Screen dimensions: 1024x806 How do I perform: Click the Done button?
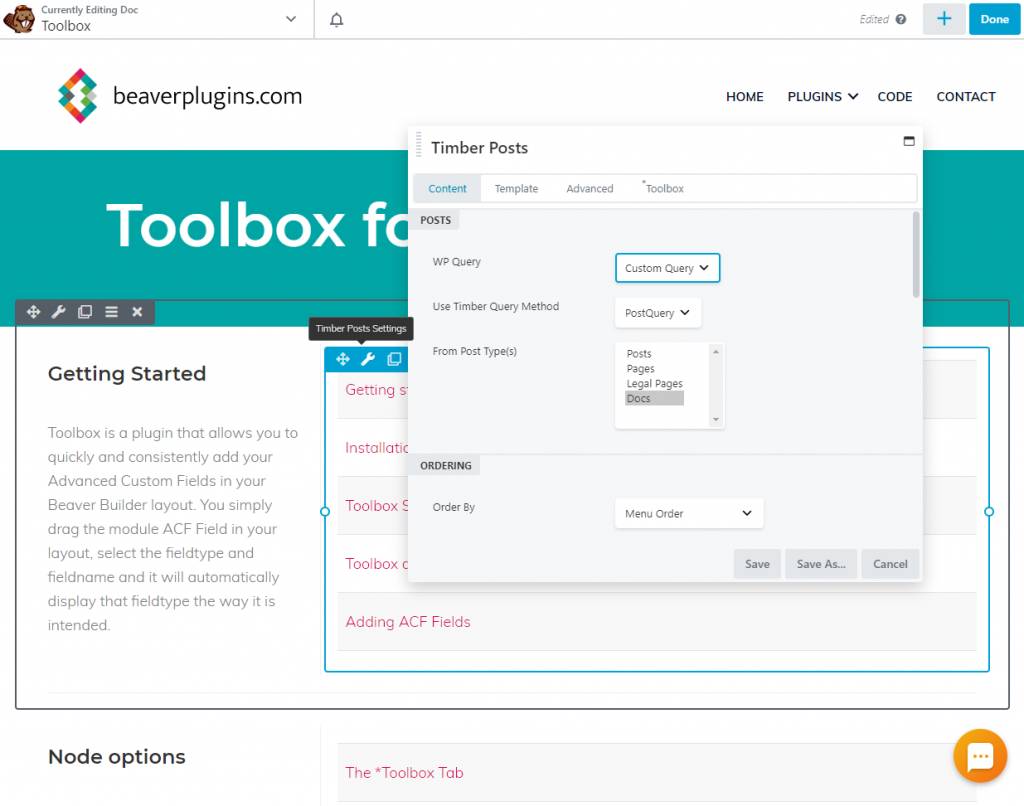[x=994, y=19]
